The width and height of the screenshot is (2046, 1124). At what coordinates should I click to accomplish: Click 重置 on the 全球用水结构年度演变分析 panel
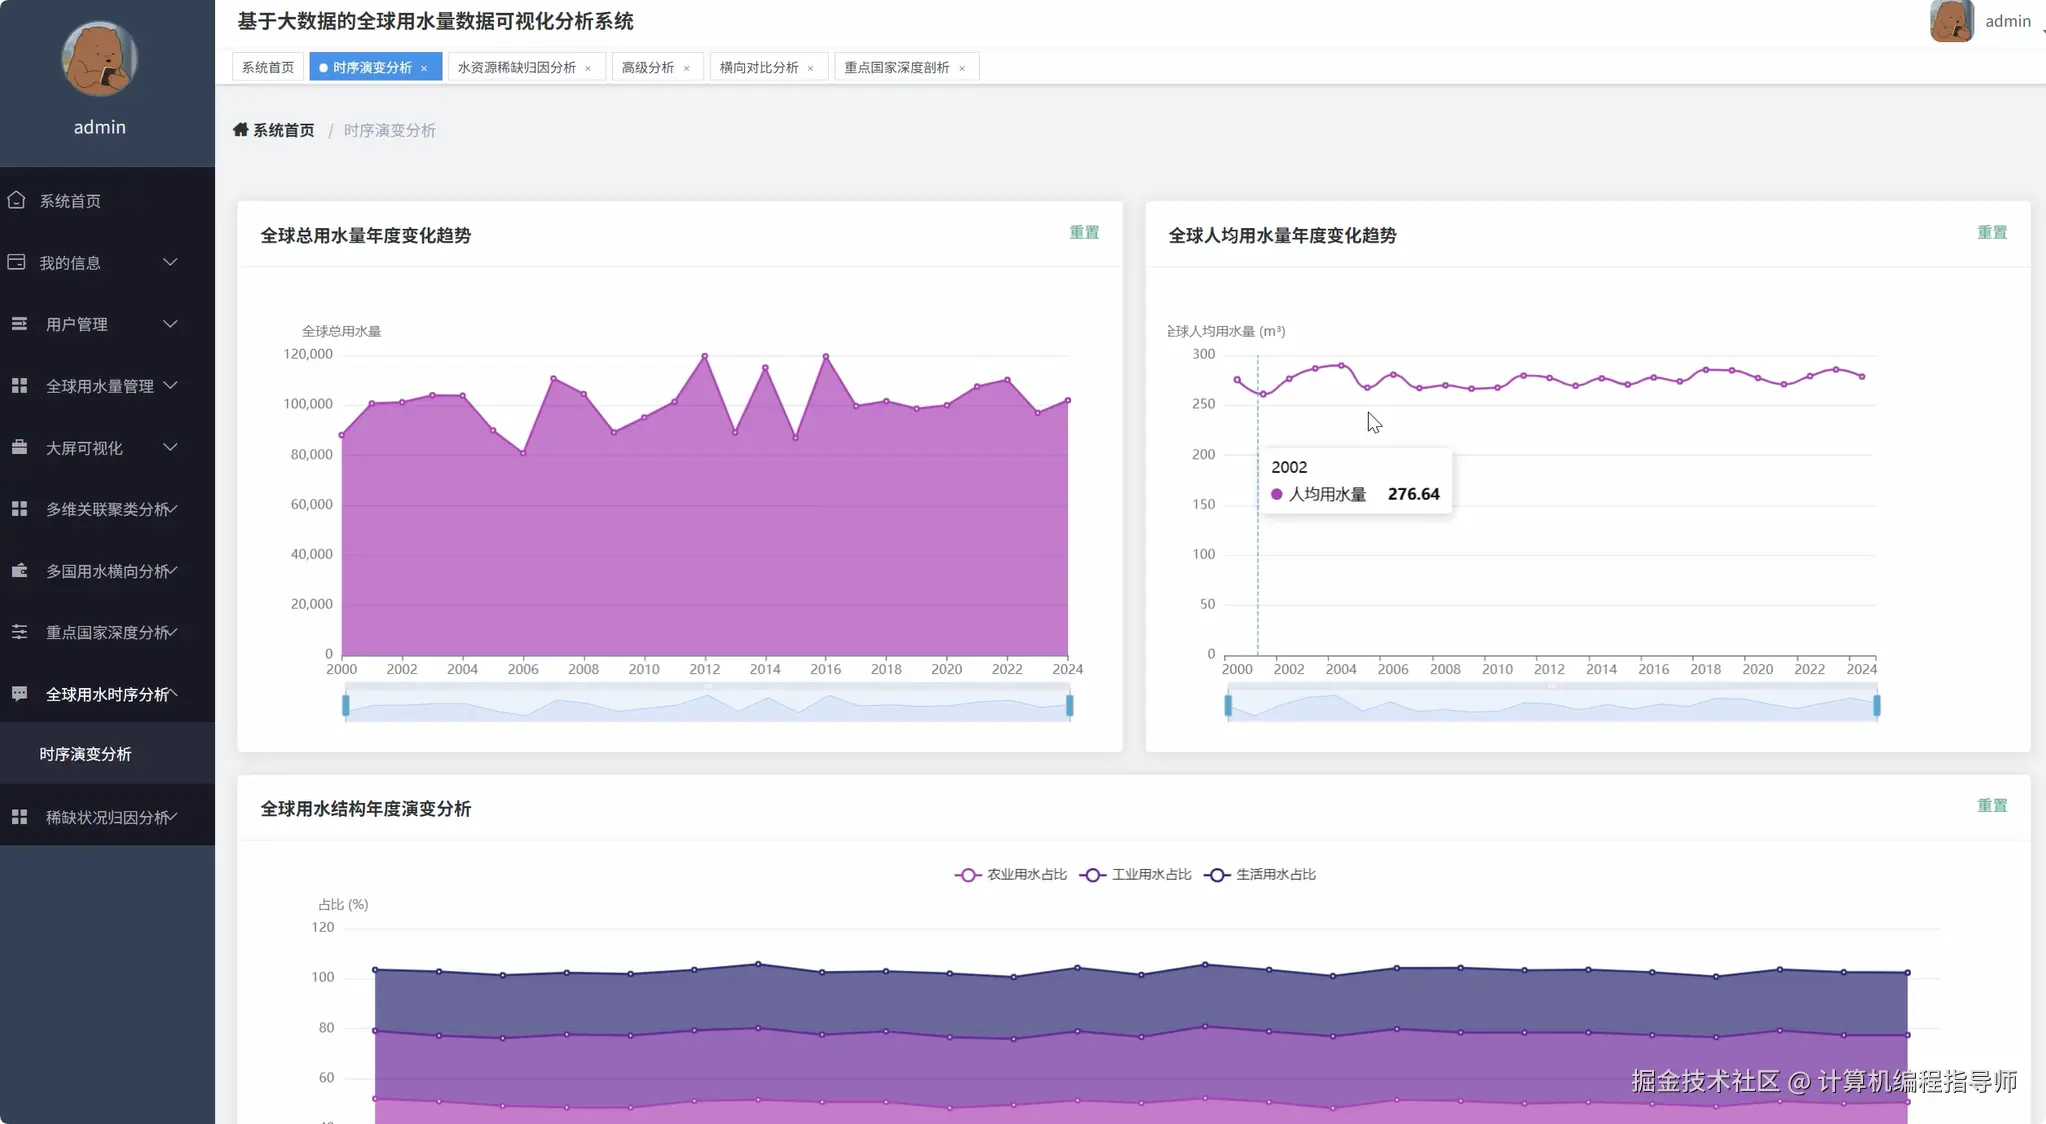coord(1991,806)
